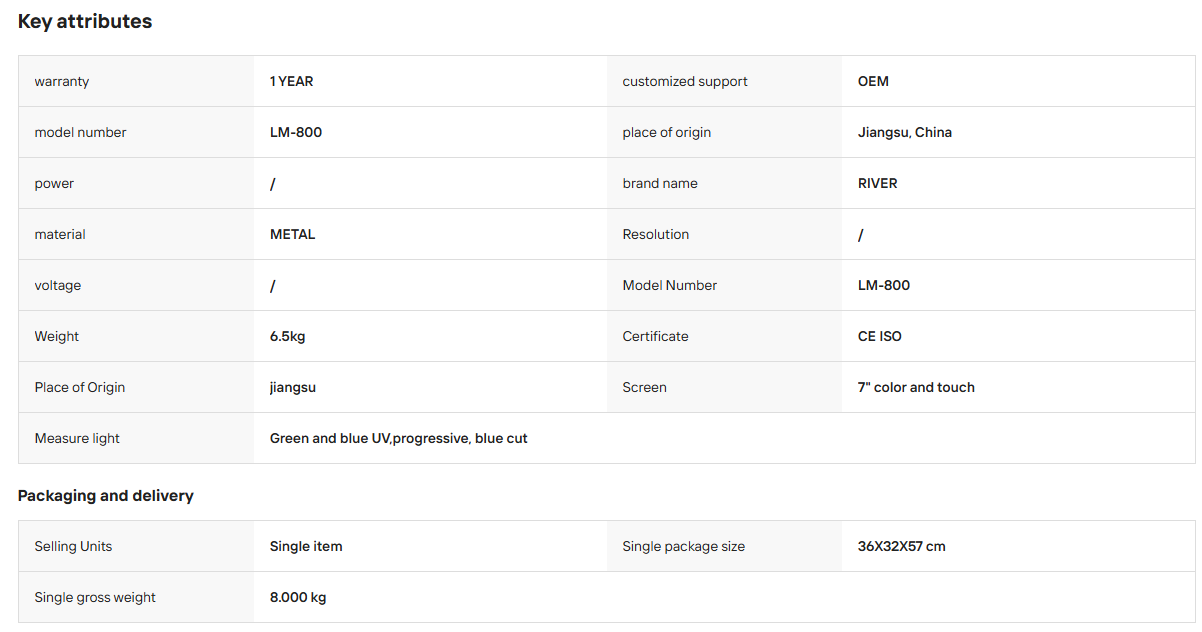Select the lowercase jiangsu origin value
Viewport: 1202px width, 632px height.
pos(293,387)
